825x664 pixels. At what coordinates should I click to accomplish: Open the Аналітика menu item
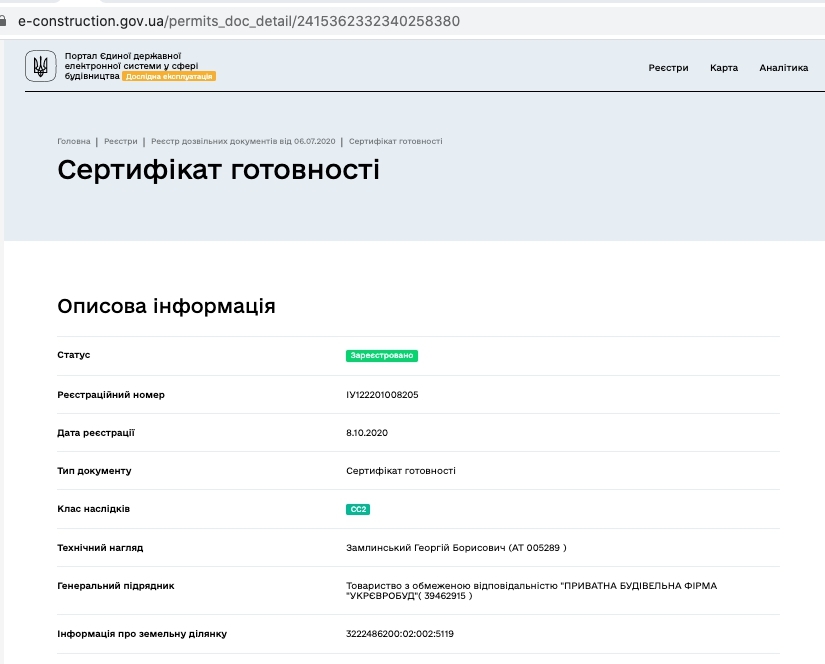[x=783, y=68]
